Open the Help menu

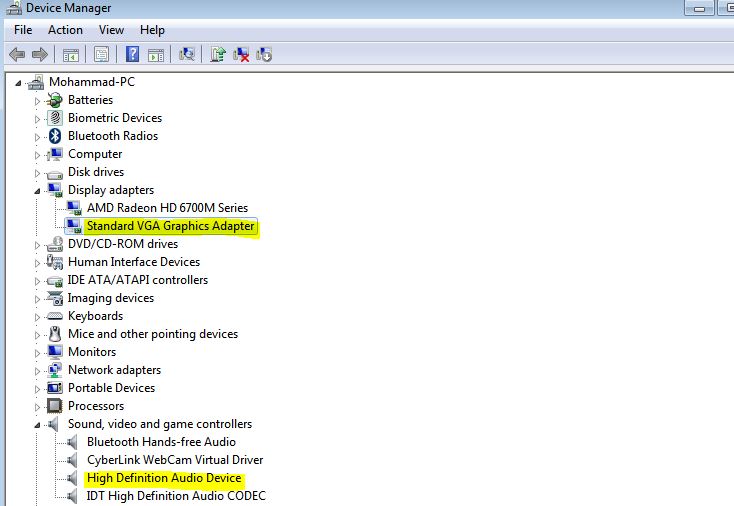152,30
